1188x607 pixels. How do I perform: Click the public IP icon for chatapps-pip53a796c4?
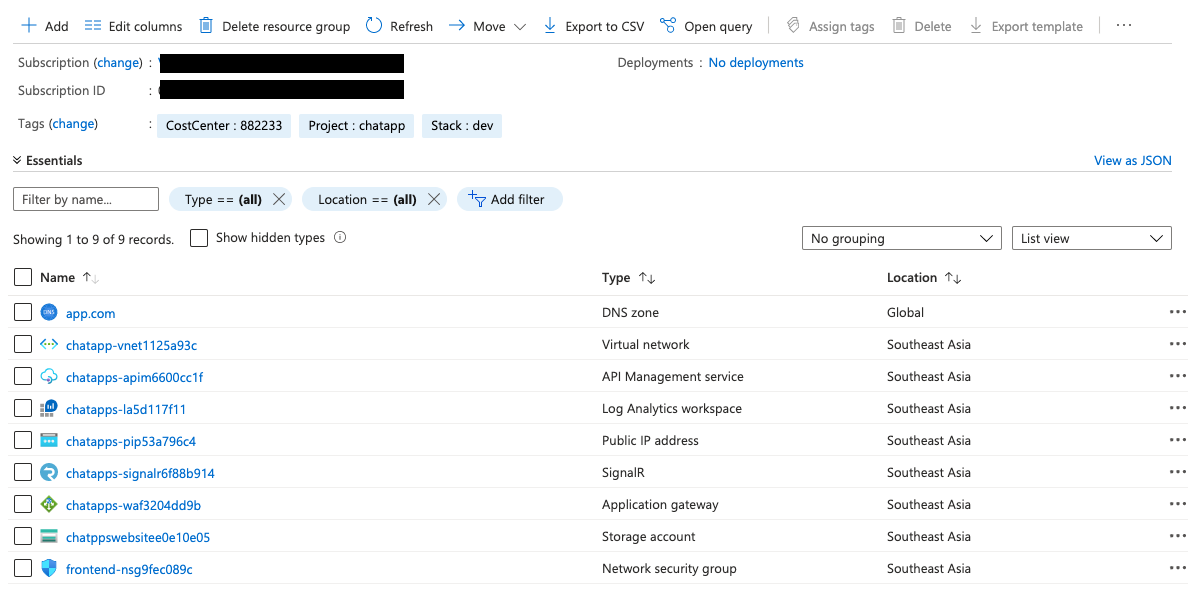tap(48, 440)
